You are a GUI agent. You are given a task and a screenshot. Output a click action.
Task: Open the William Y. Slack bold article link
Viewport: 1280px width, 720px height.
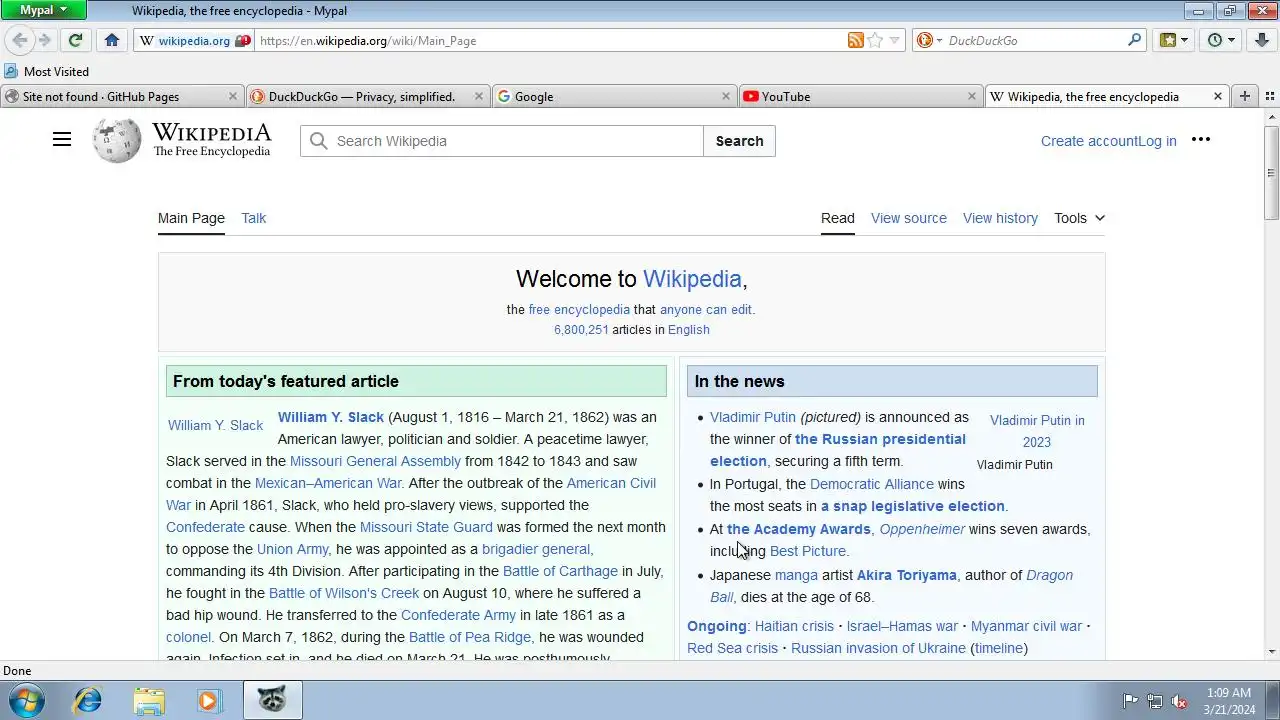click(x=331, y=417)
